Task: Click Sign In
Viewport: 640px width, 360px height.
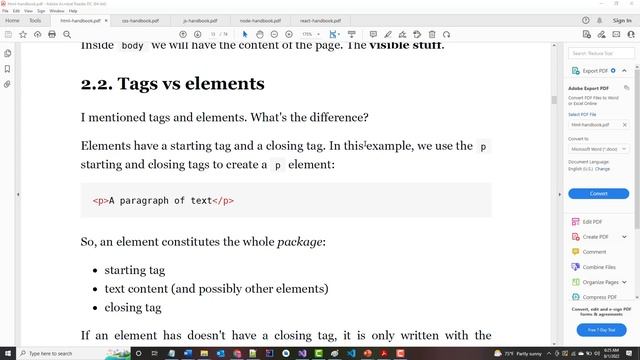Action: tap(622, 20)
